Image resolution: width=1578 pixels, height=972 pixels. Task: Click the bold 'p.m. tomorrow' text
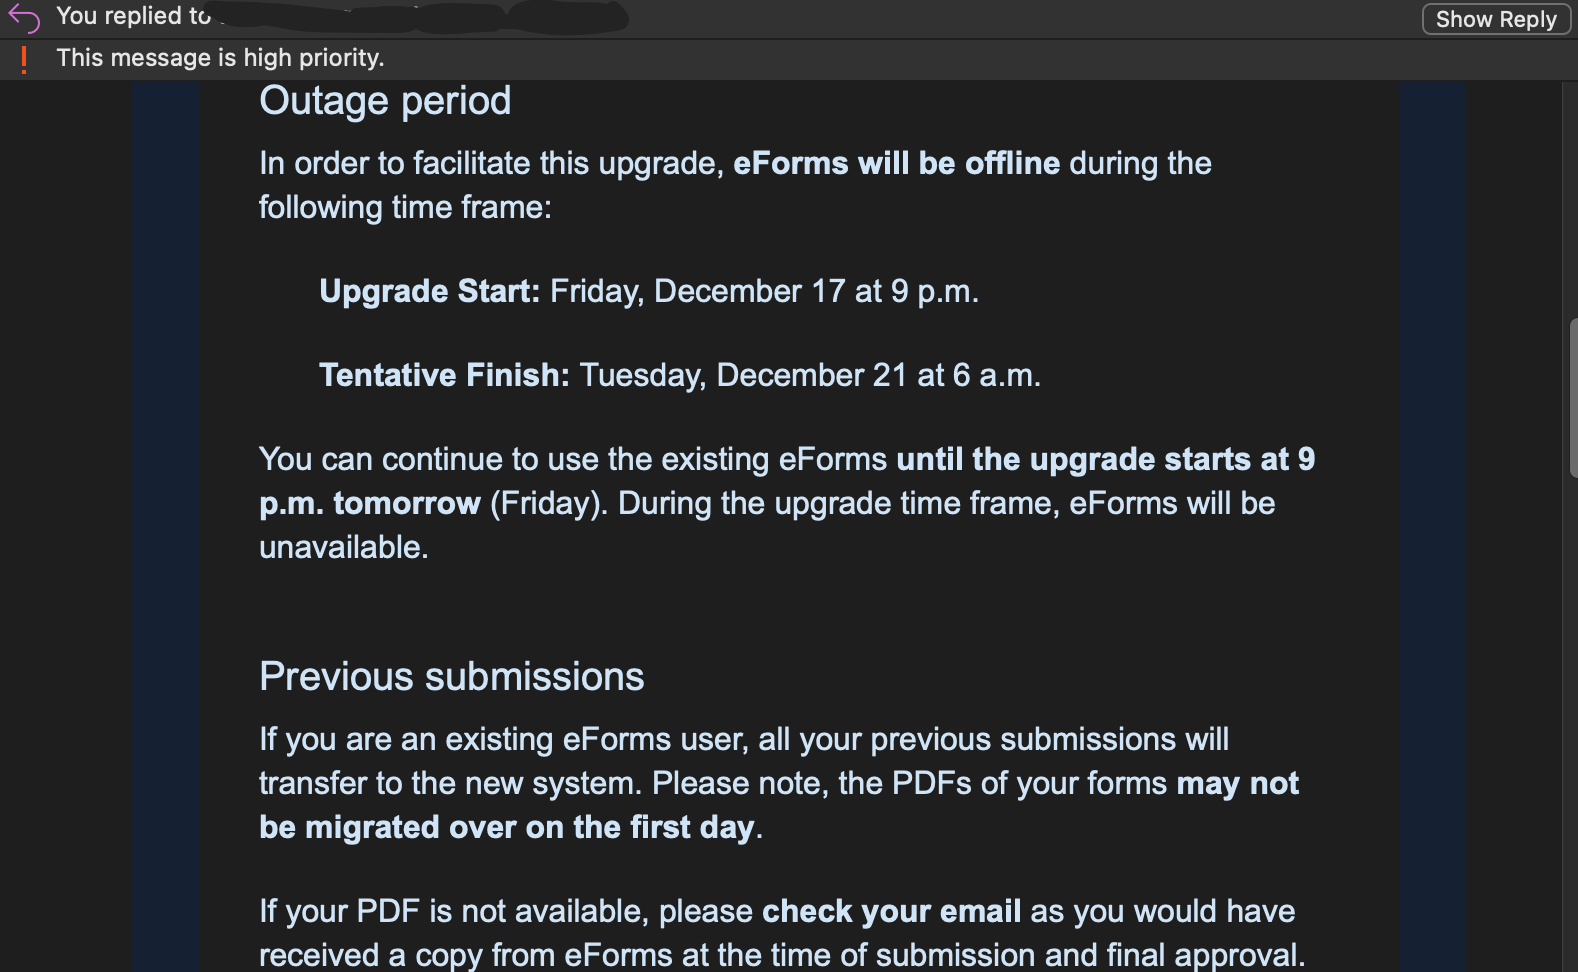[x=370, y=503]
